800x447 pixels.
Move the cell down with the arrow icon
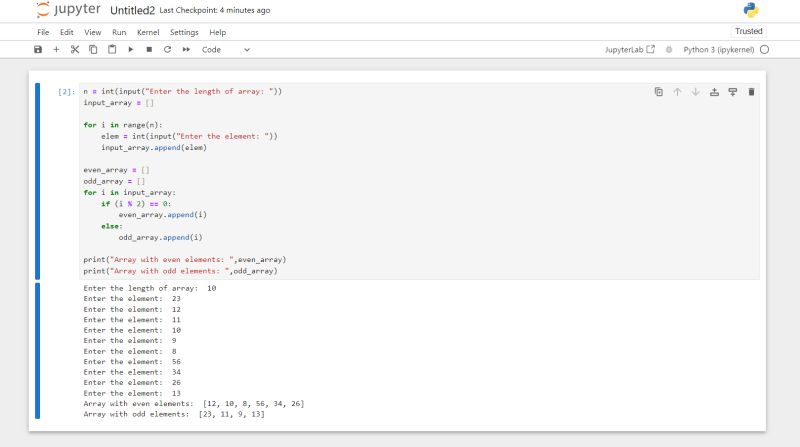coord(695,92)
